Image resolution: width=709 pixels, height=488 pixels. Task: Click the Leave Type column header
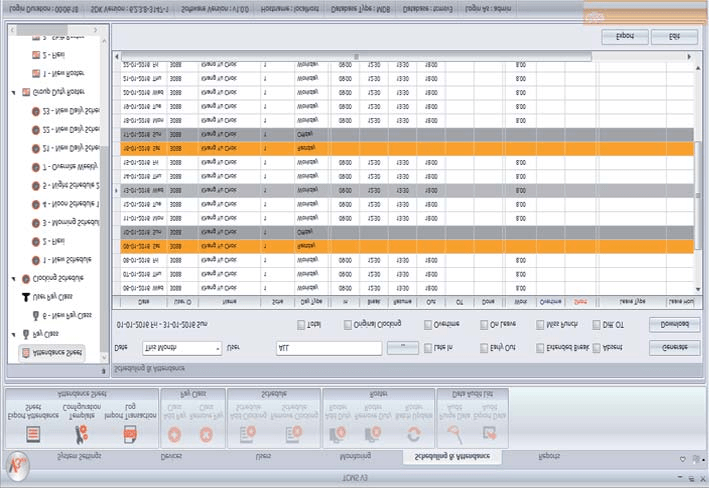(632, 302)
